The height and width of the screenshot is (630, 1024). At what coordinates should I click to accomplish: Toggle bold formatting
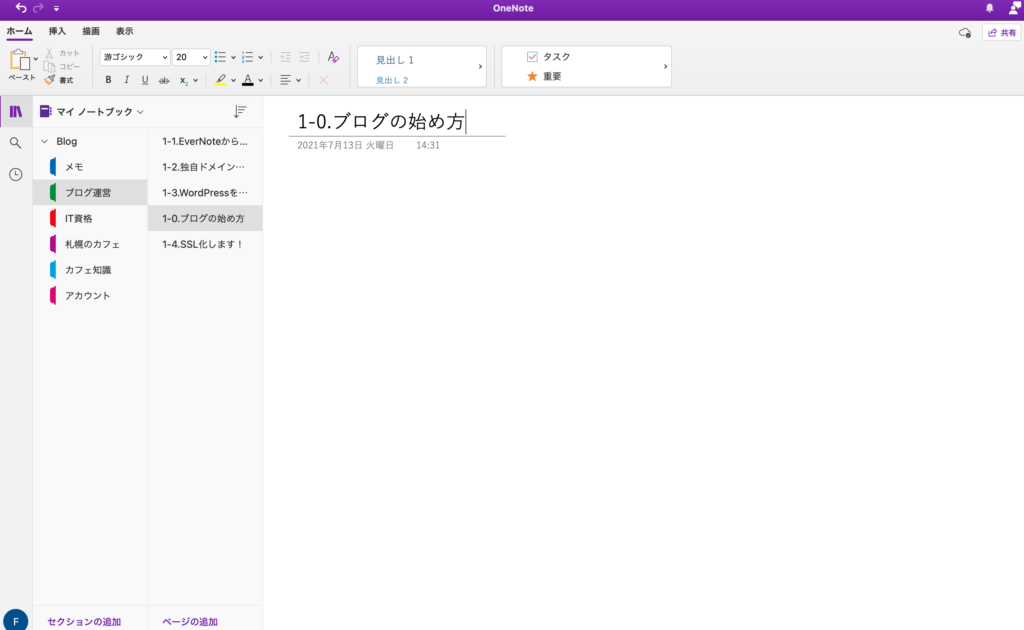click(x=108, y=80)
